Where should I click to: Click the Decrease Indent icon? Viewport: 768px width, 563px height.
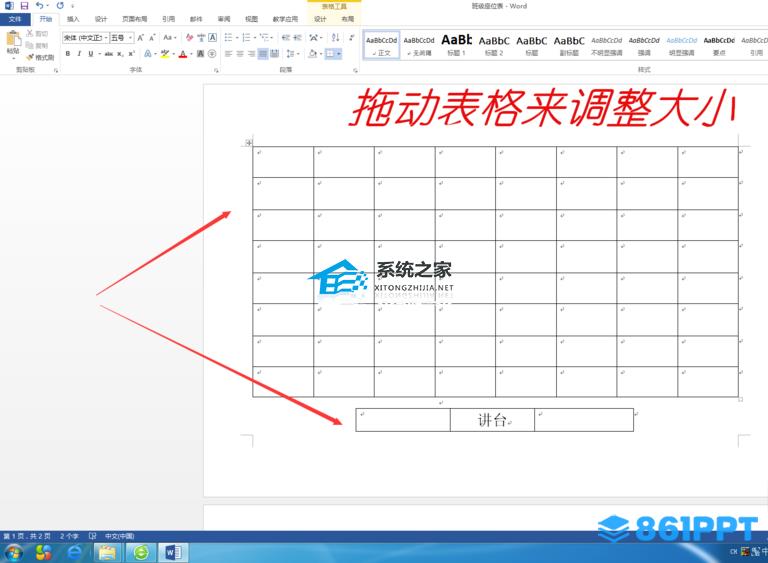(286, 38)
